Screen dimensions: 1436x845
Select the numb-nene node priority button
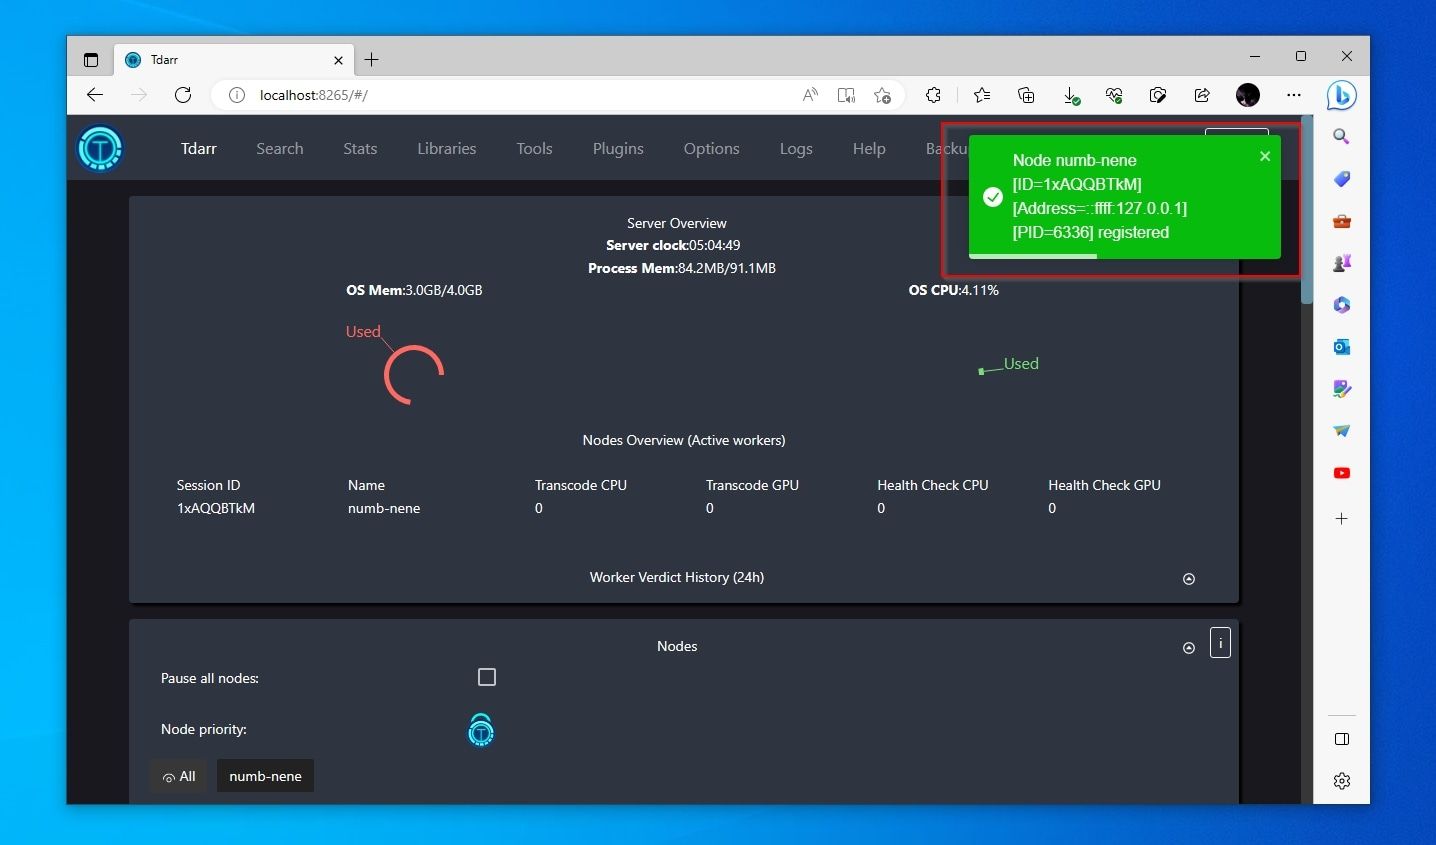(x=264, y=776)
